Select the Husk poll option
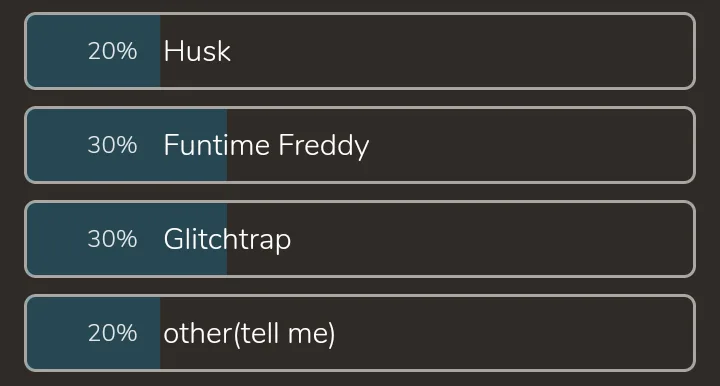 (x=360, y=51)
